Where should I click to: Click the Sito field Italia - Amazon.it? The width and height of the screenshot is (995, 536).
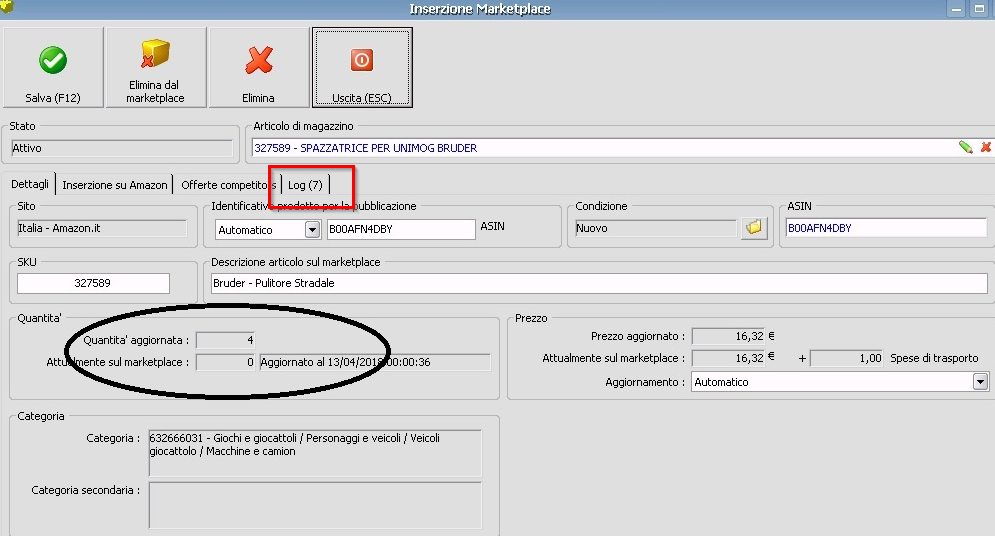(x=102, y=228)
